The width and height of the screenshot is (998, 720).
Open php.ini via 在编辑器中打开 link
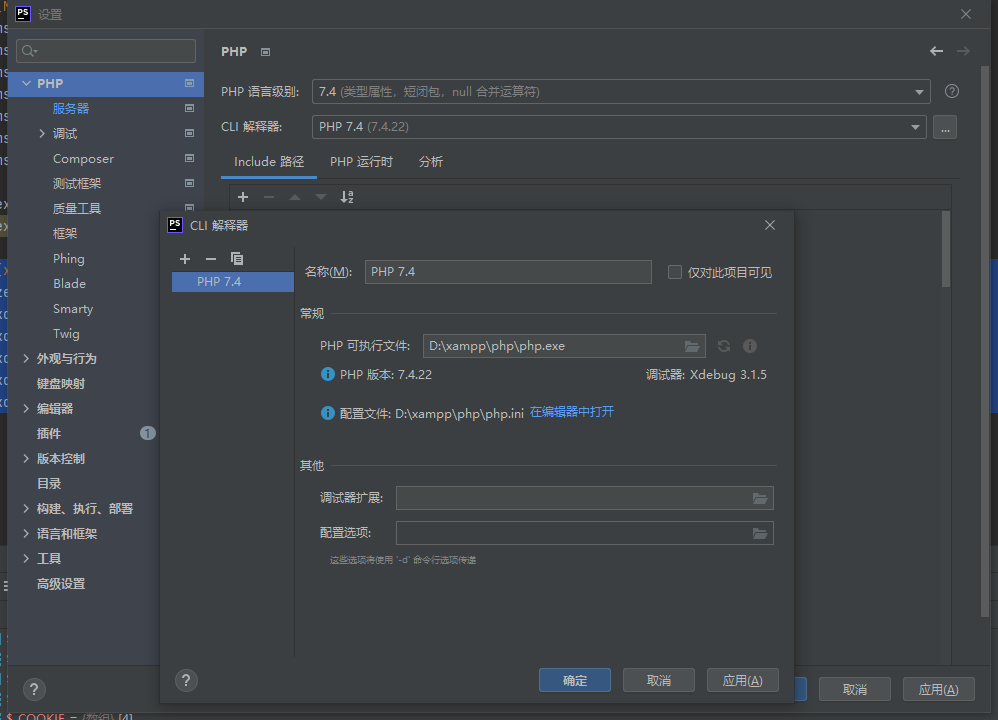572,412
